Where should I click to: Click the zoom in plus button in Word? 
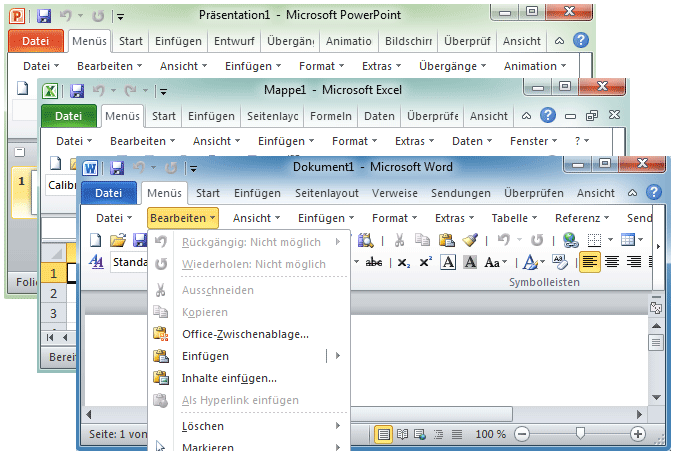click(x=638, y=434)
